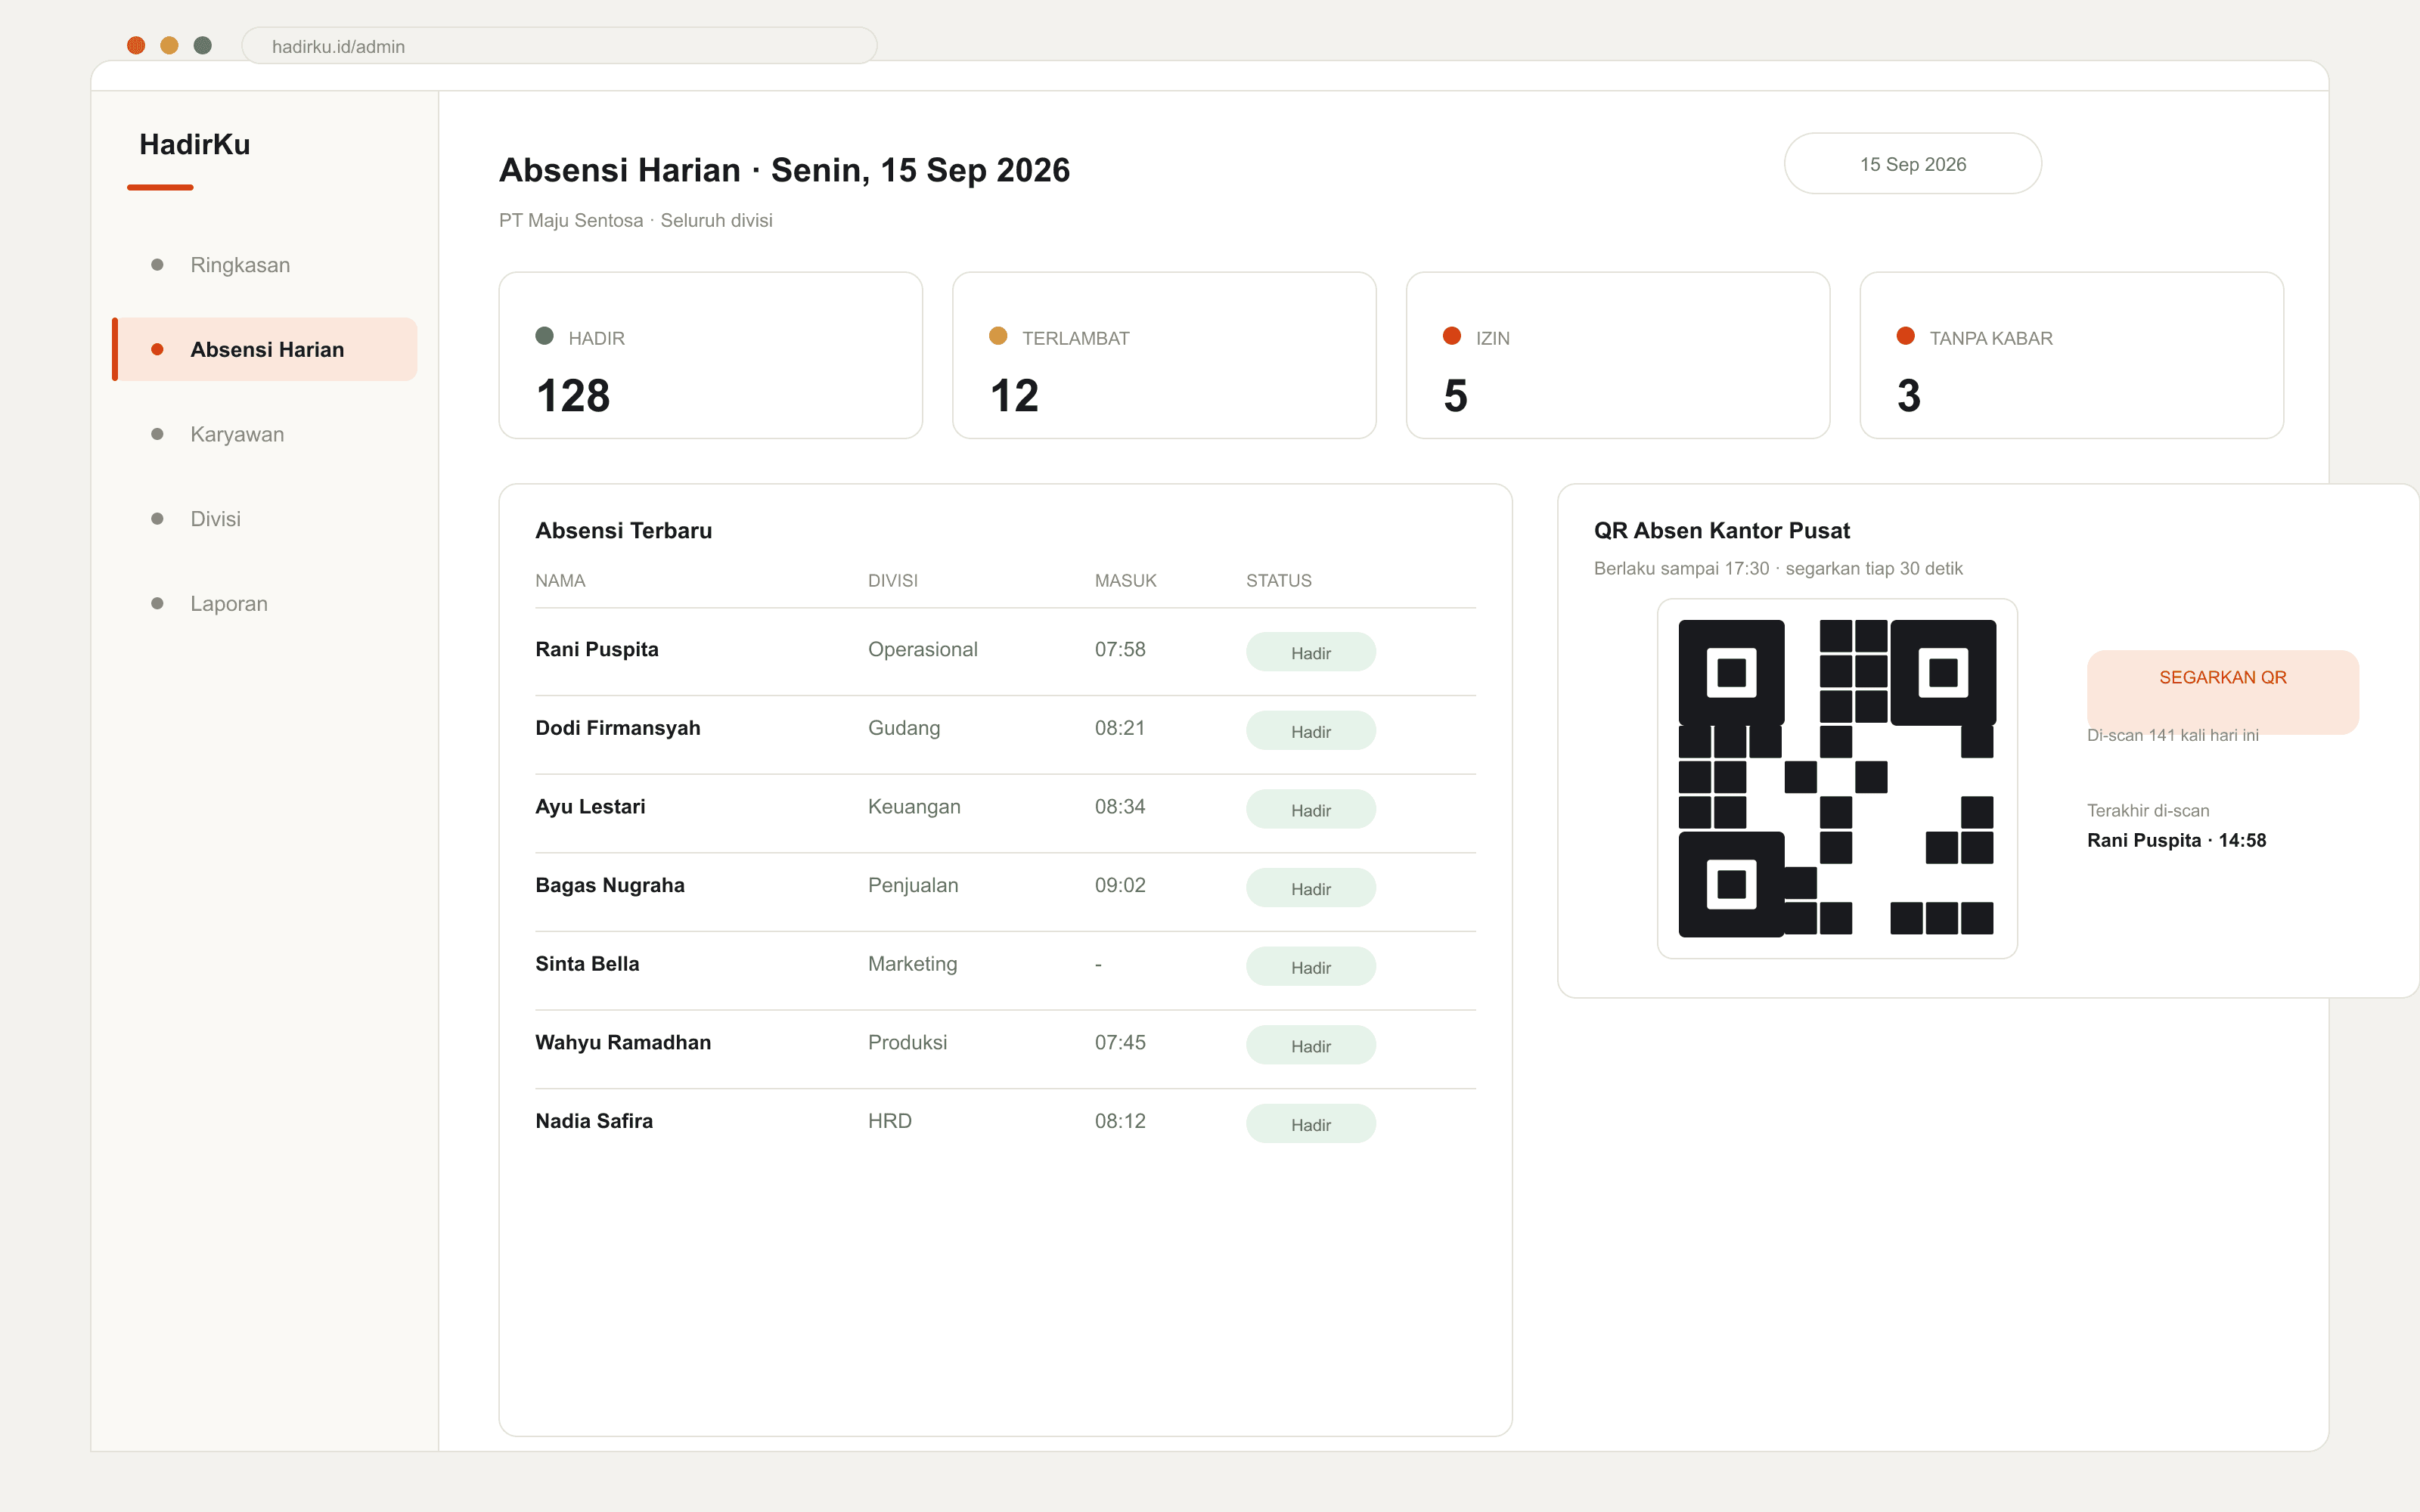Select the IZIN summary card

coord(1617,355)
